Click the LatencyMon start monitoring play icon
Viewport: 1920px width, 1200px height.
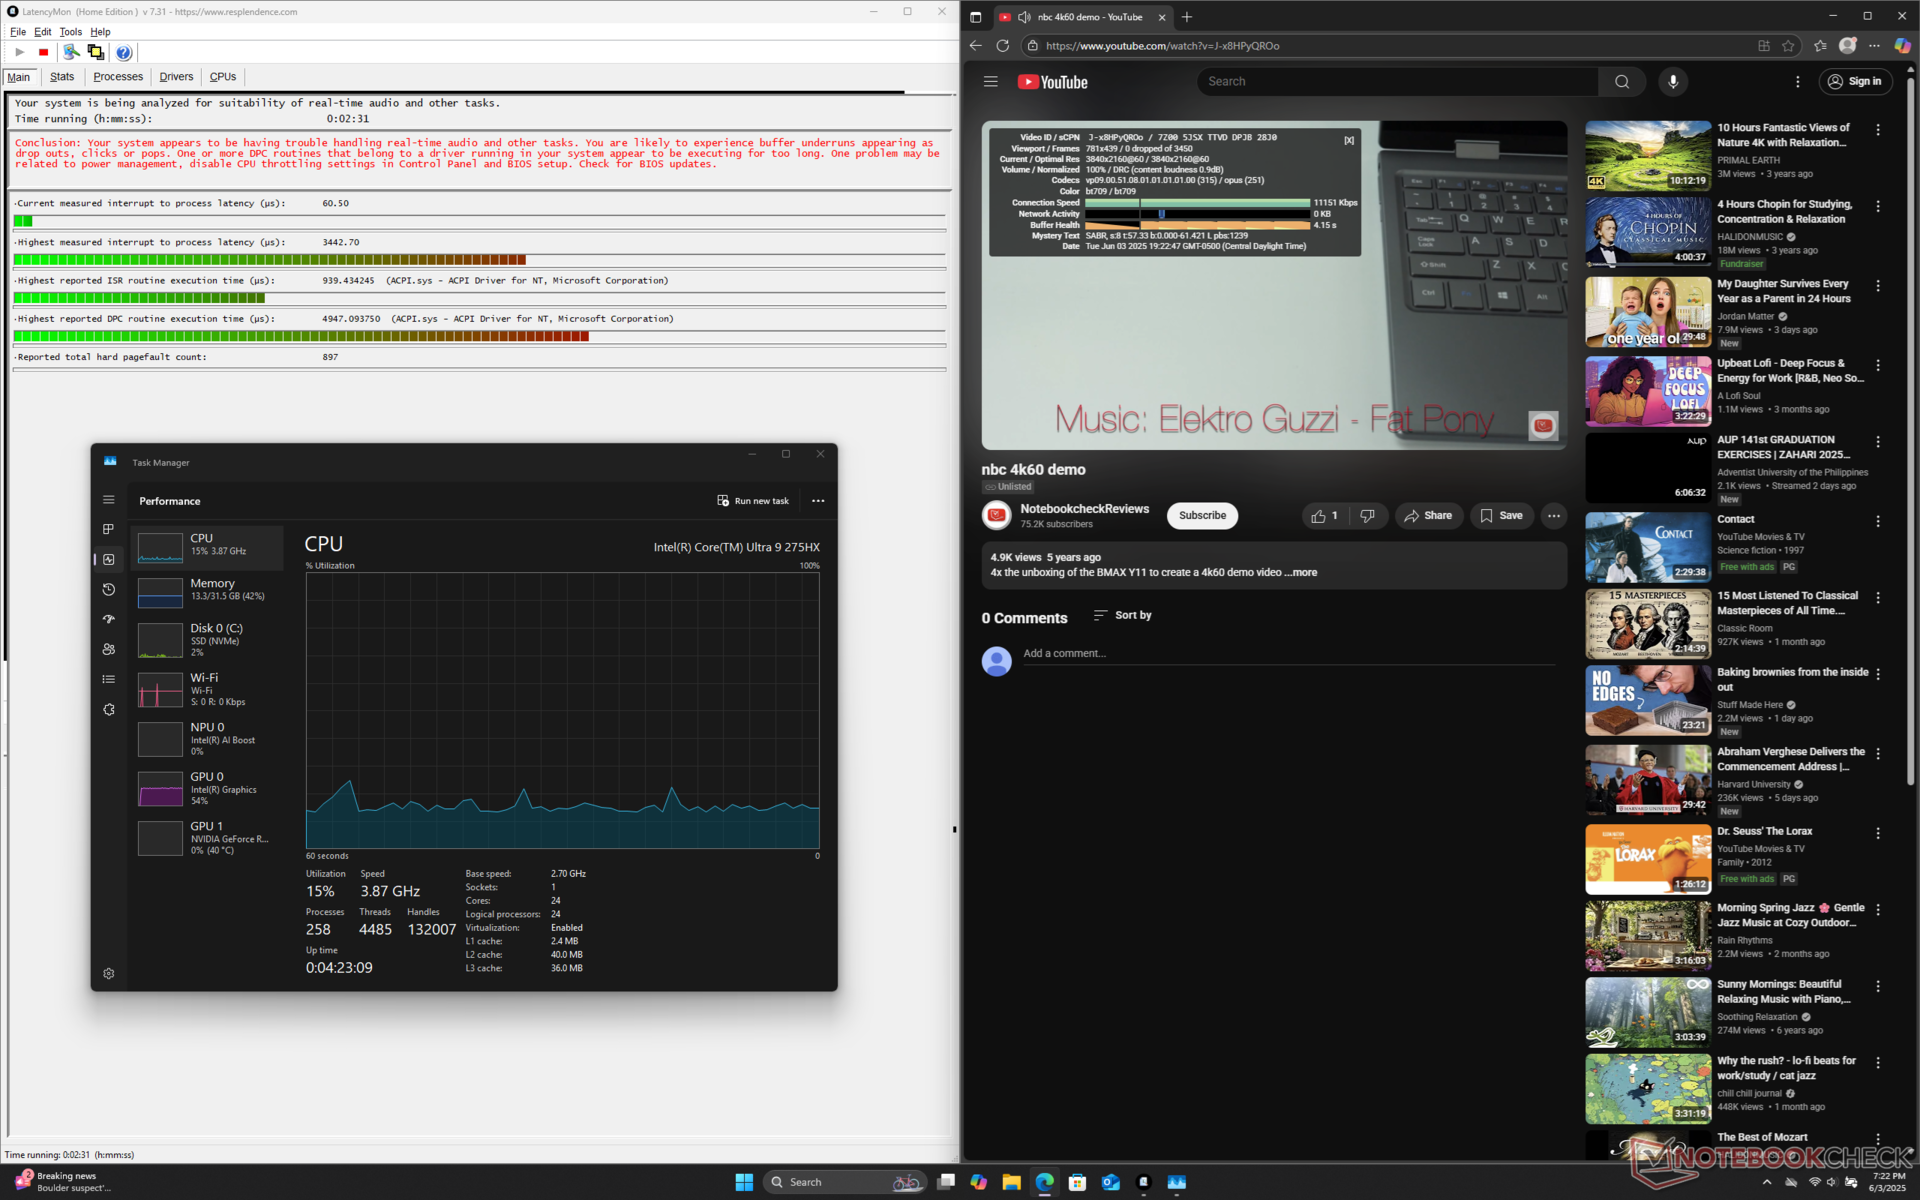coord(19,52)
